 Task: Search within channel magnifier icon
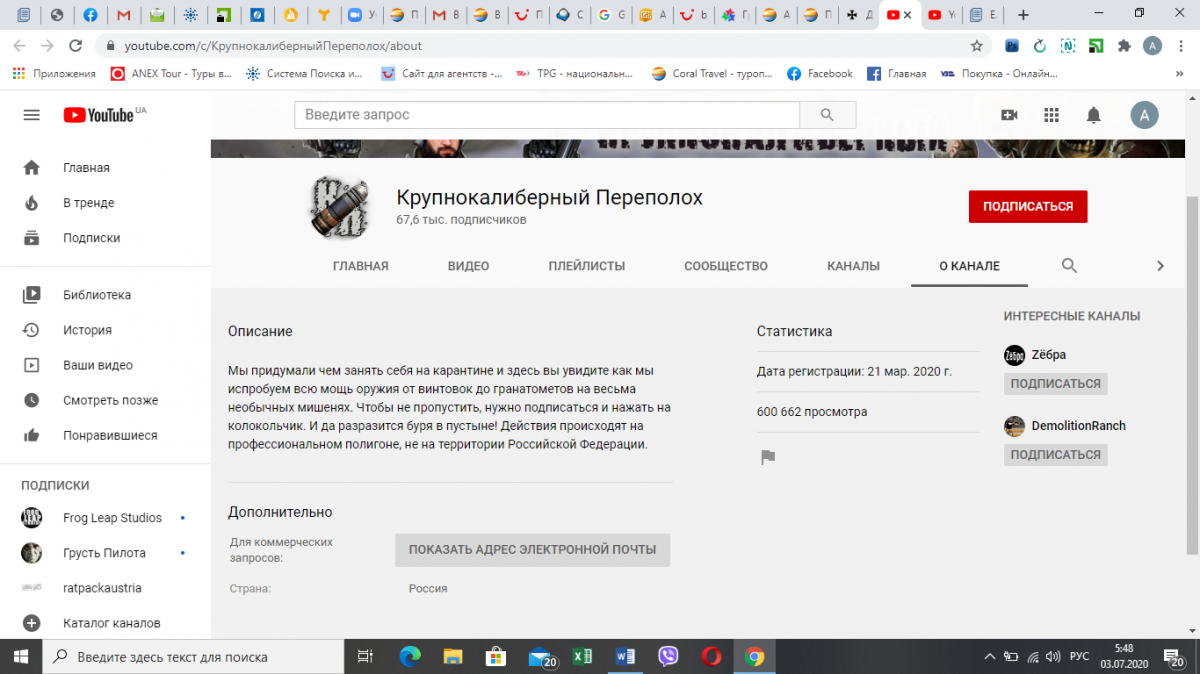tap(1069, 266)
